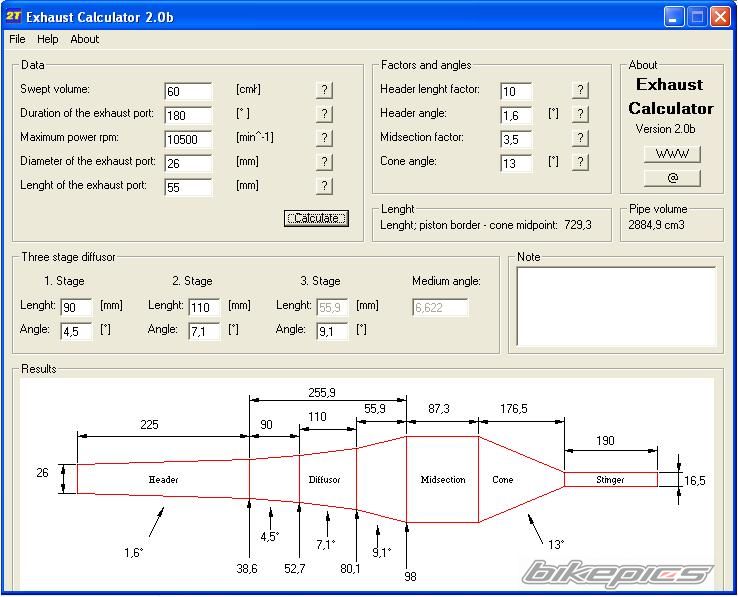Focus the Swept volume input
The width and height of the screenshot is (738, 597).
click(188, 91)
